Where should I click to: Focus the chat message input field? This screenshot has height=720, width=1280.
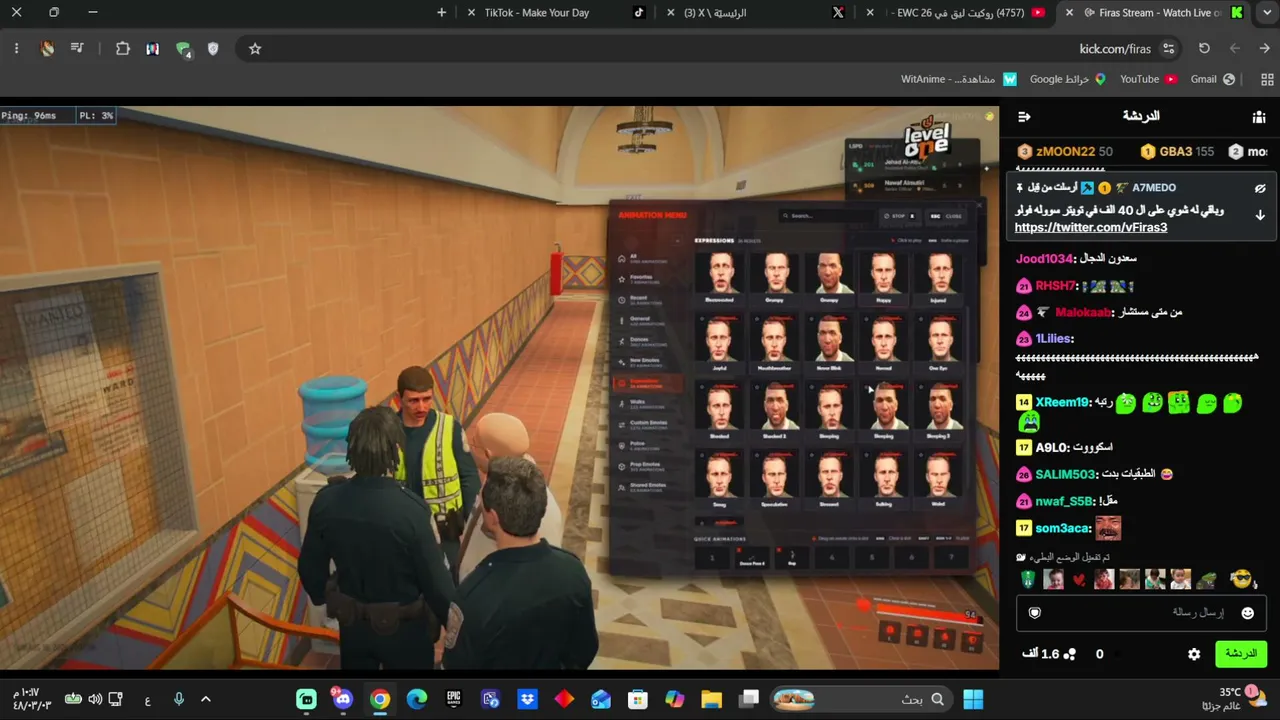[x=1141, y=613]
